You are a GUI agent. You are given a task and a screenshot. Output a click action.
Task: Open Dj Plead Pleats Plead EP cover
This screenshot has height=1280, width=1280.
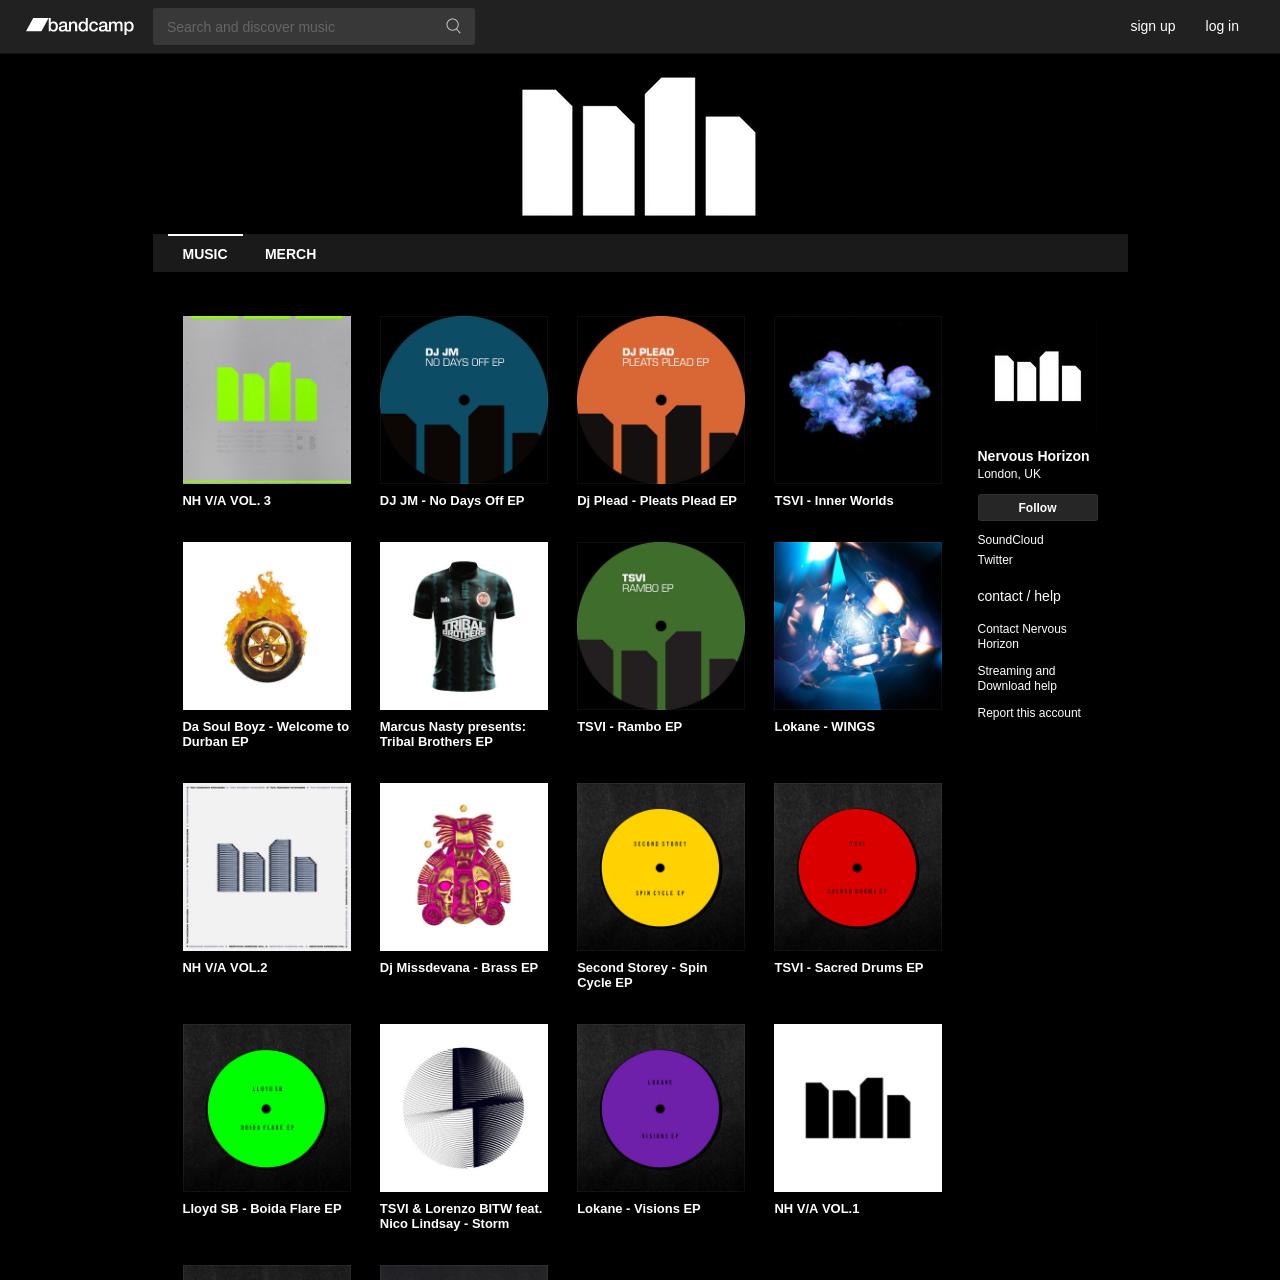point(661,400)
